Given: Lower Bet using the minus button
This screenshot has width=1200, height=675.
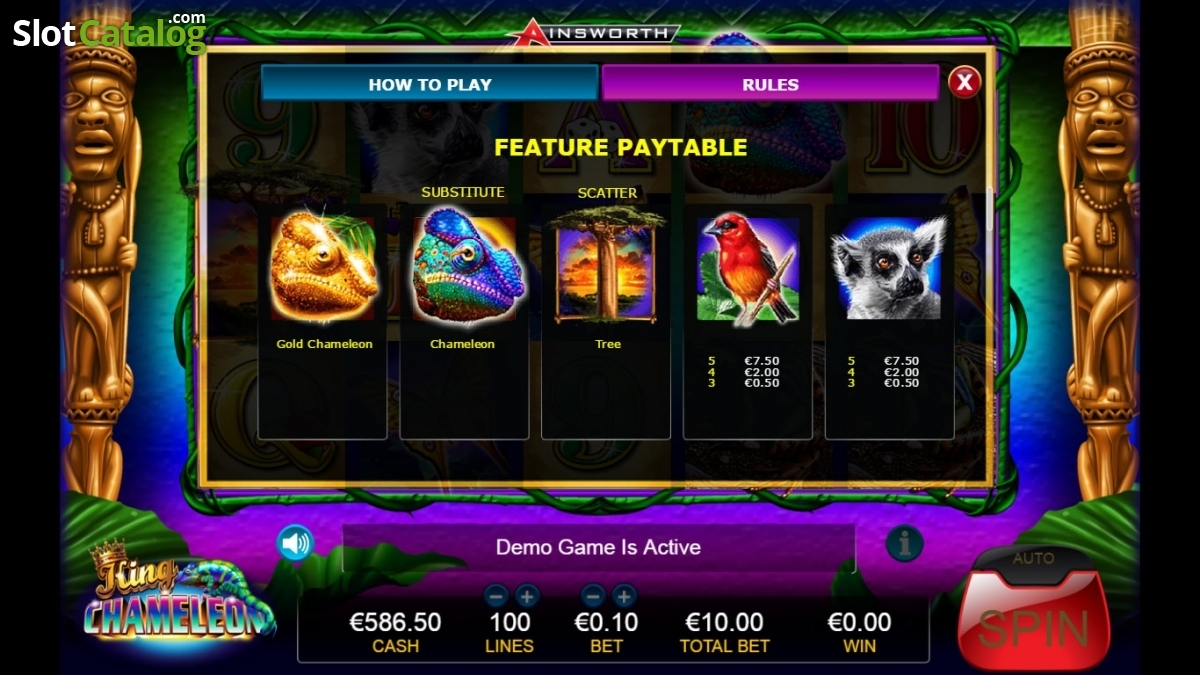Looking at the screenshot, I should point(593,597).
